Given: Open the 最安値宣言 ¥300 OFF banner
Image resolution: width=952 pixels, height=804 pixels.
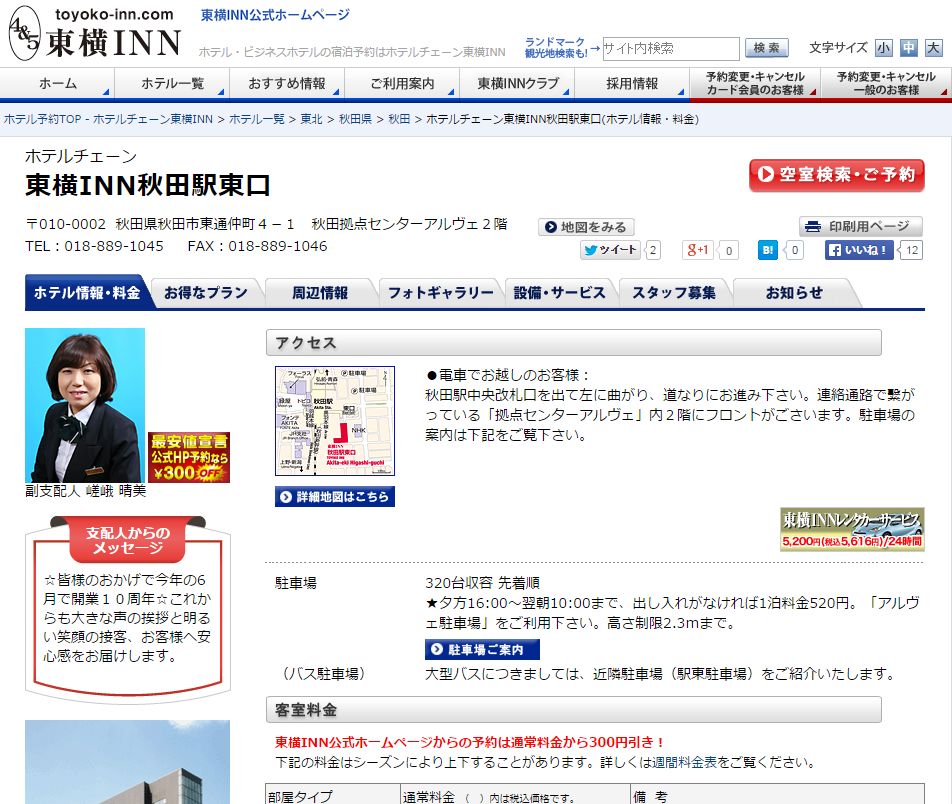Looking at the screenshot, I should 189,457.
